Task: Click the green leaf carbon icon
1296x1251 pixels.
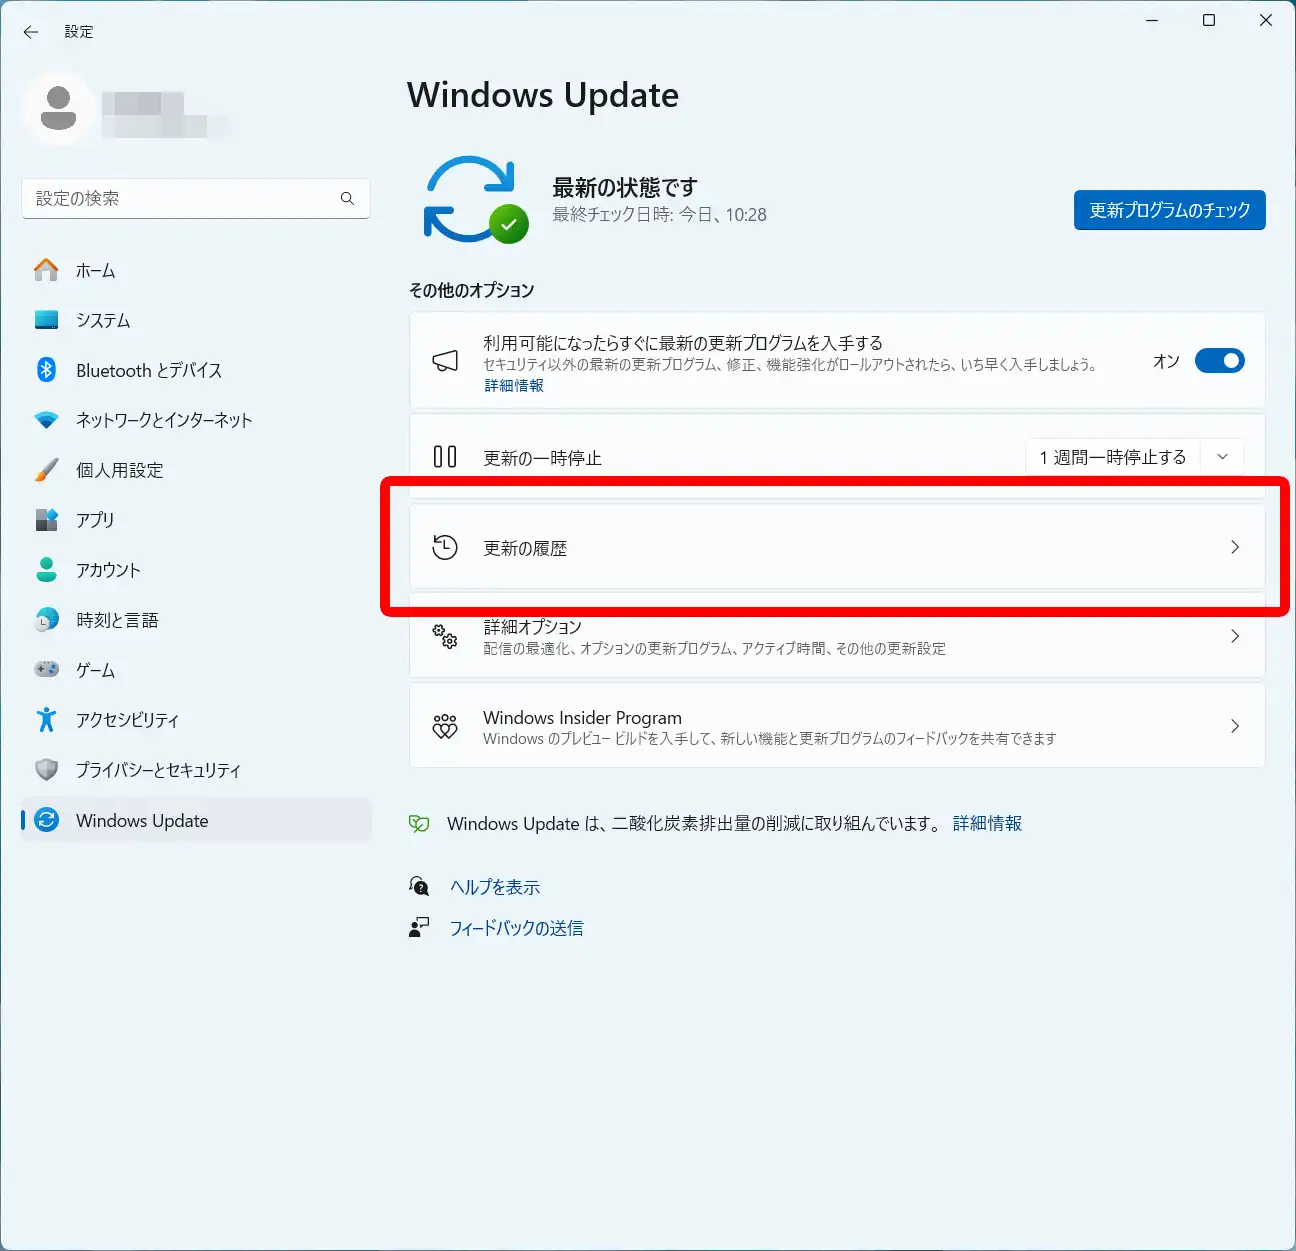Action: click(419, 824)
